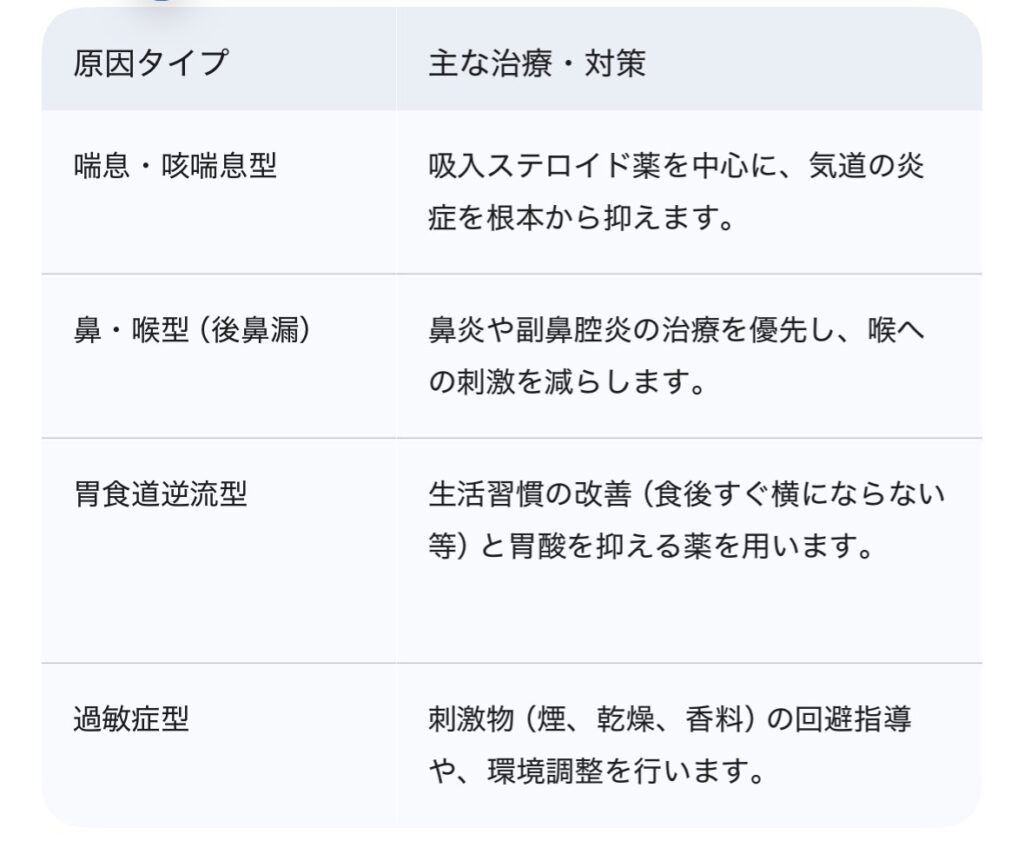Select the 喘息・咳喘息型 row label
1024x854 pixels.
click(175, 165)
